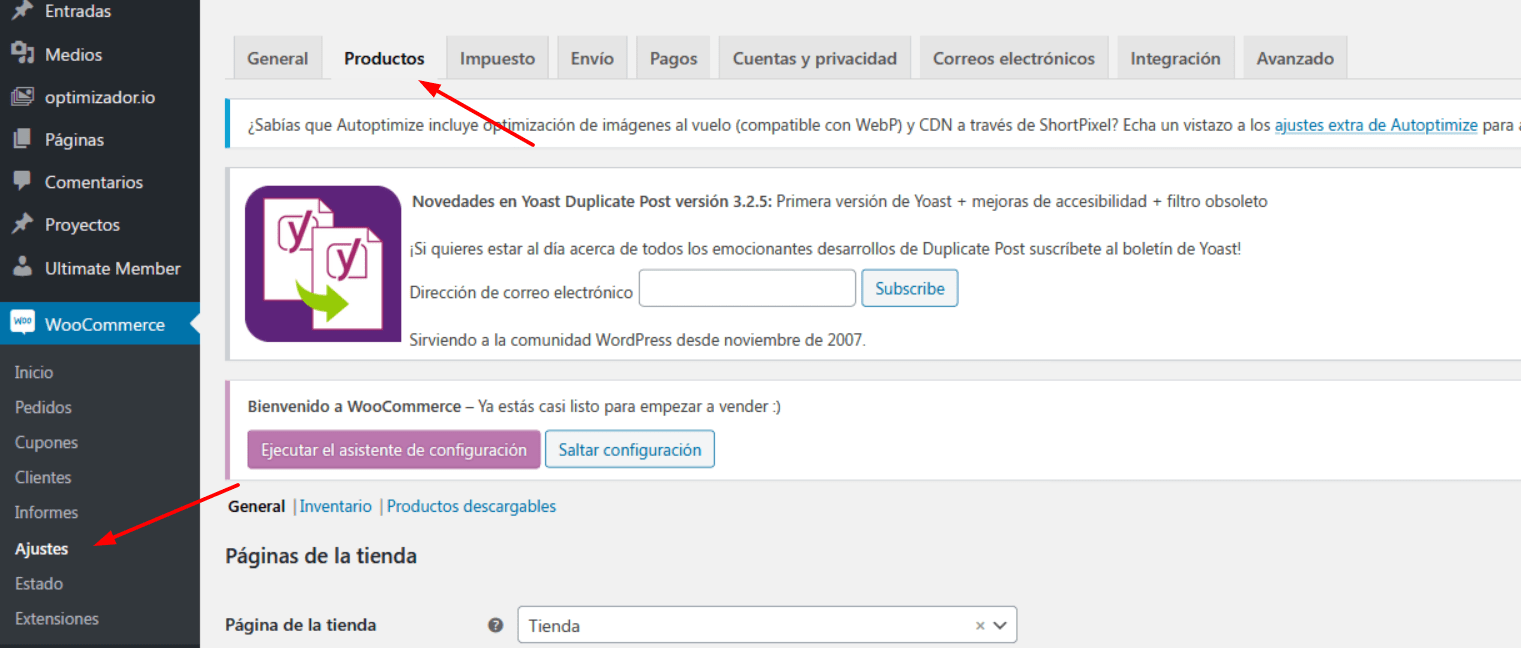Select the Productos tab

[x=384, y=58]
